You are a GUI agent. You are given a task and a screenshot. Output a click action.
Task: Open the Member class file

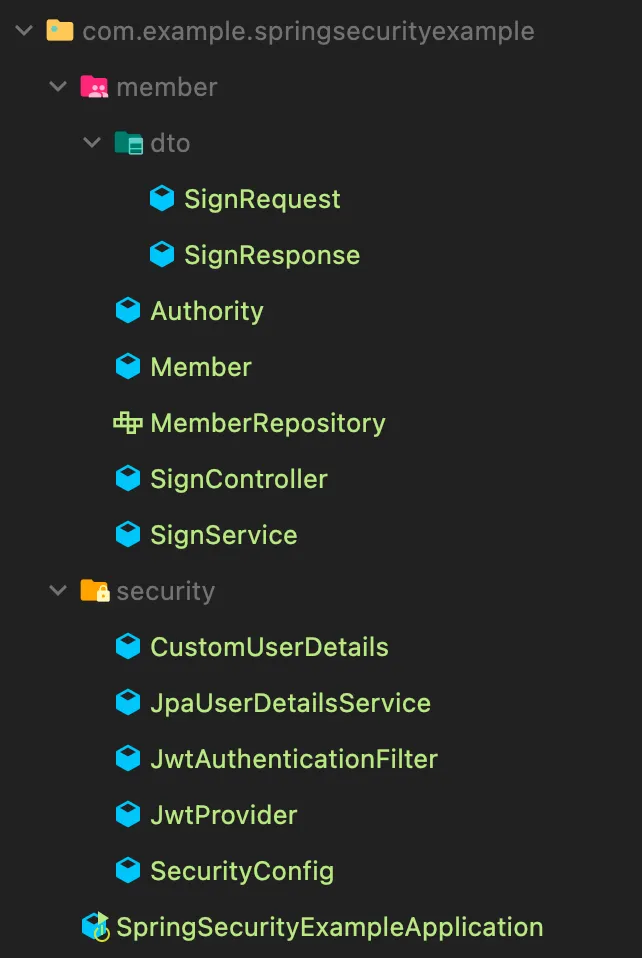[200, 367]
